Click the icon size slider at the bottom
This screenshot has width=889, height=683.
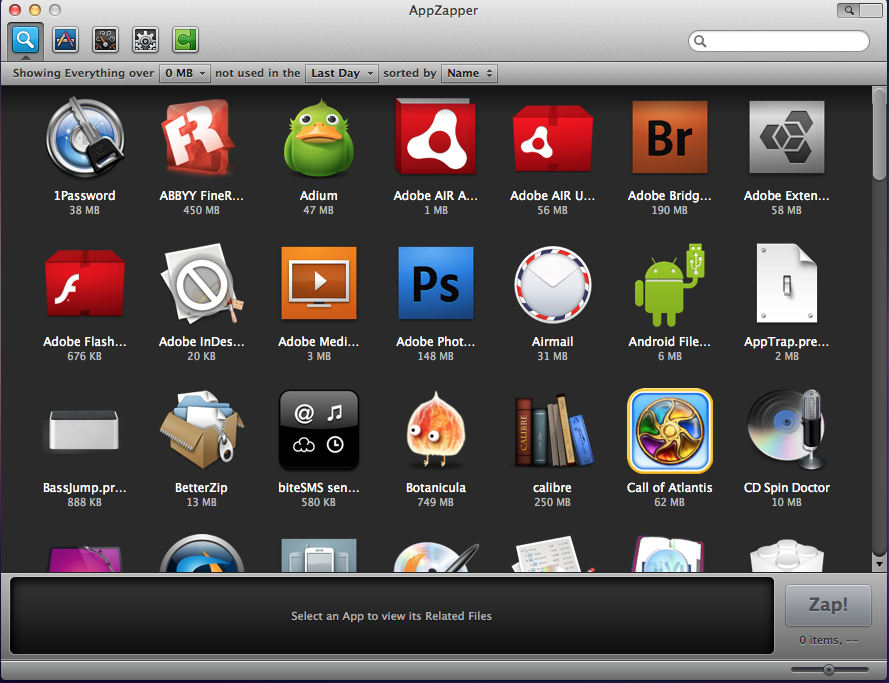point(829,669)
